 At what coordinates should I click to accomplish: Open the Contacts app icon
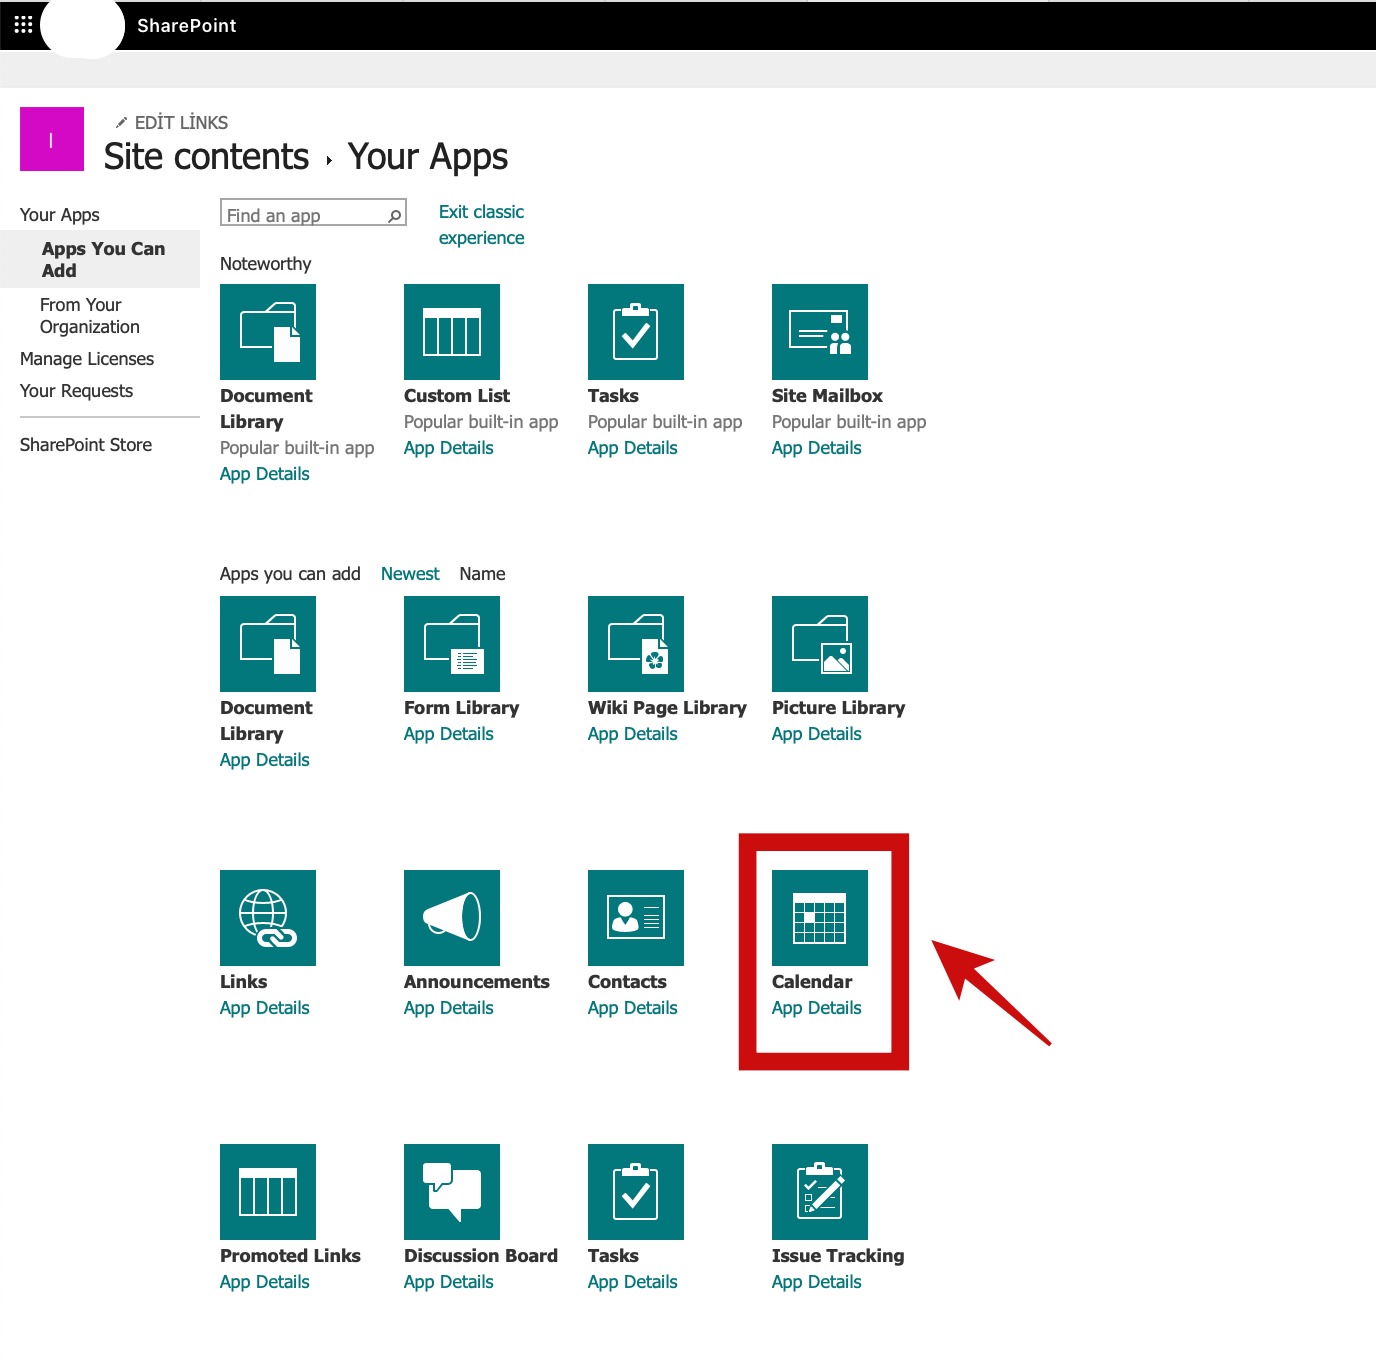(635, 918)
